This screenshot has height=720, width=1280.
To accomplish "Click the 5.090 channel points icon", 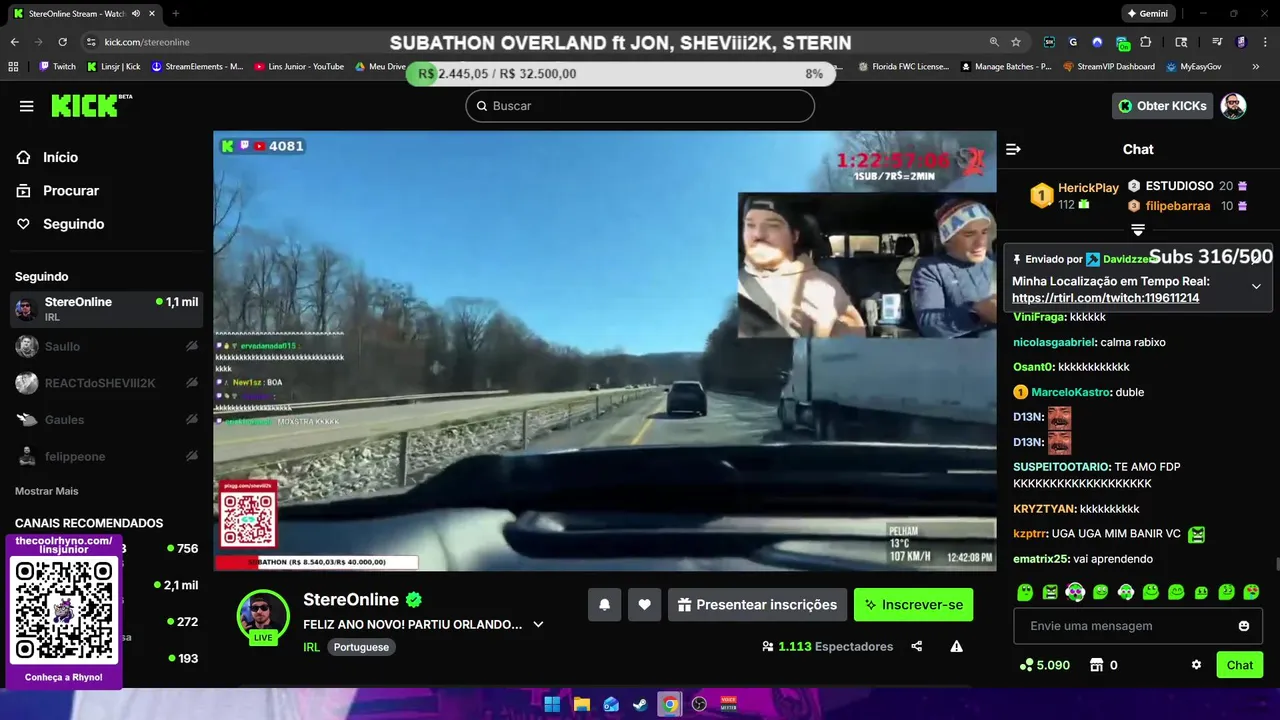I will (x=1026, y=665).
